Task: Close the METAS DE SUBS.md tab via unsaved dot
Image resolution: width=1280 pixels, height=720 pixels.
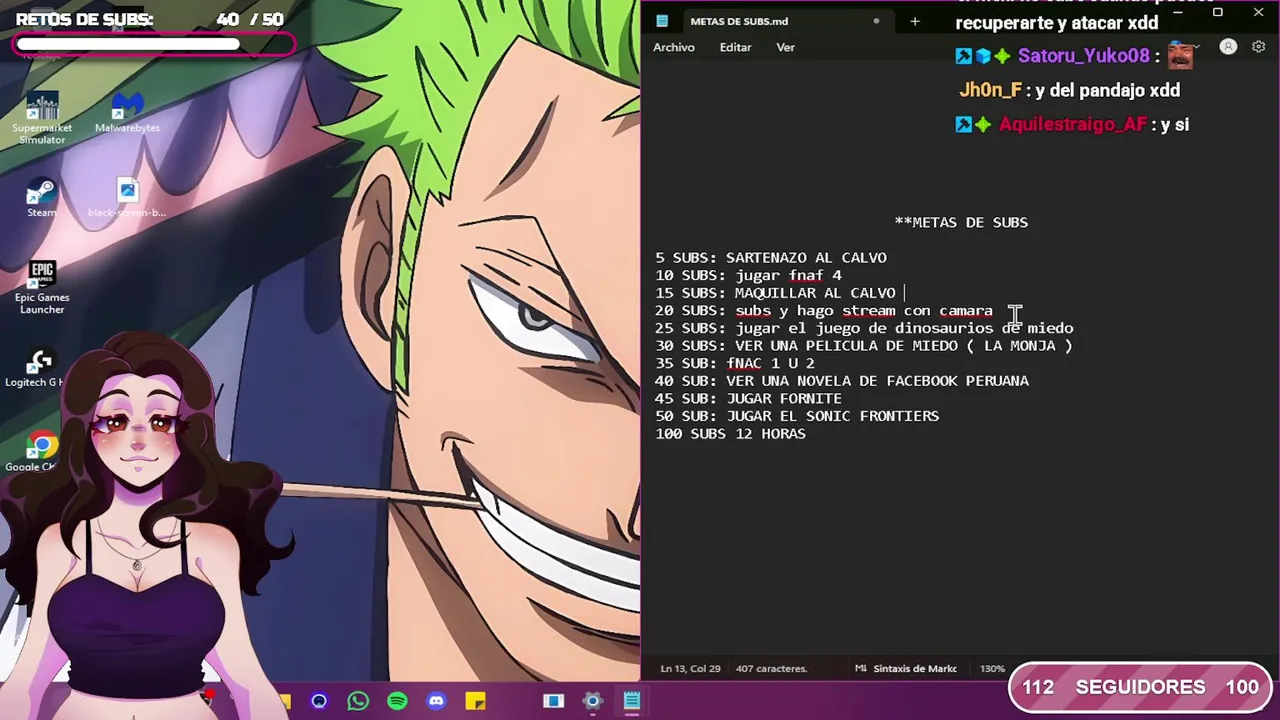Action: [876, 21]
